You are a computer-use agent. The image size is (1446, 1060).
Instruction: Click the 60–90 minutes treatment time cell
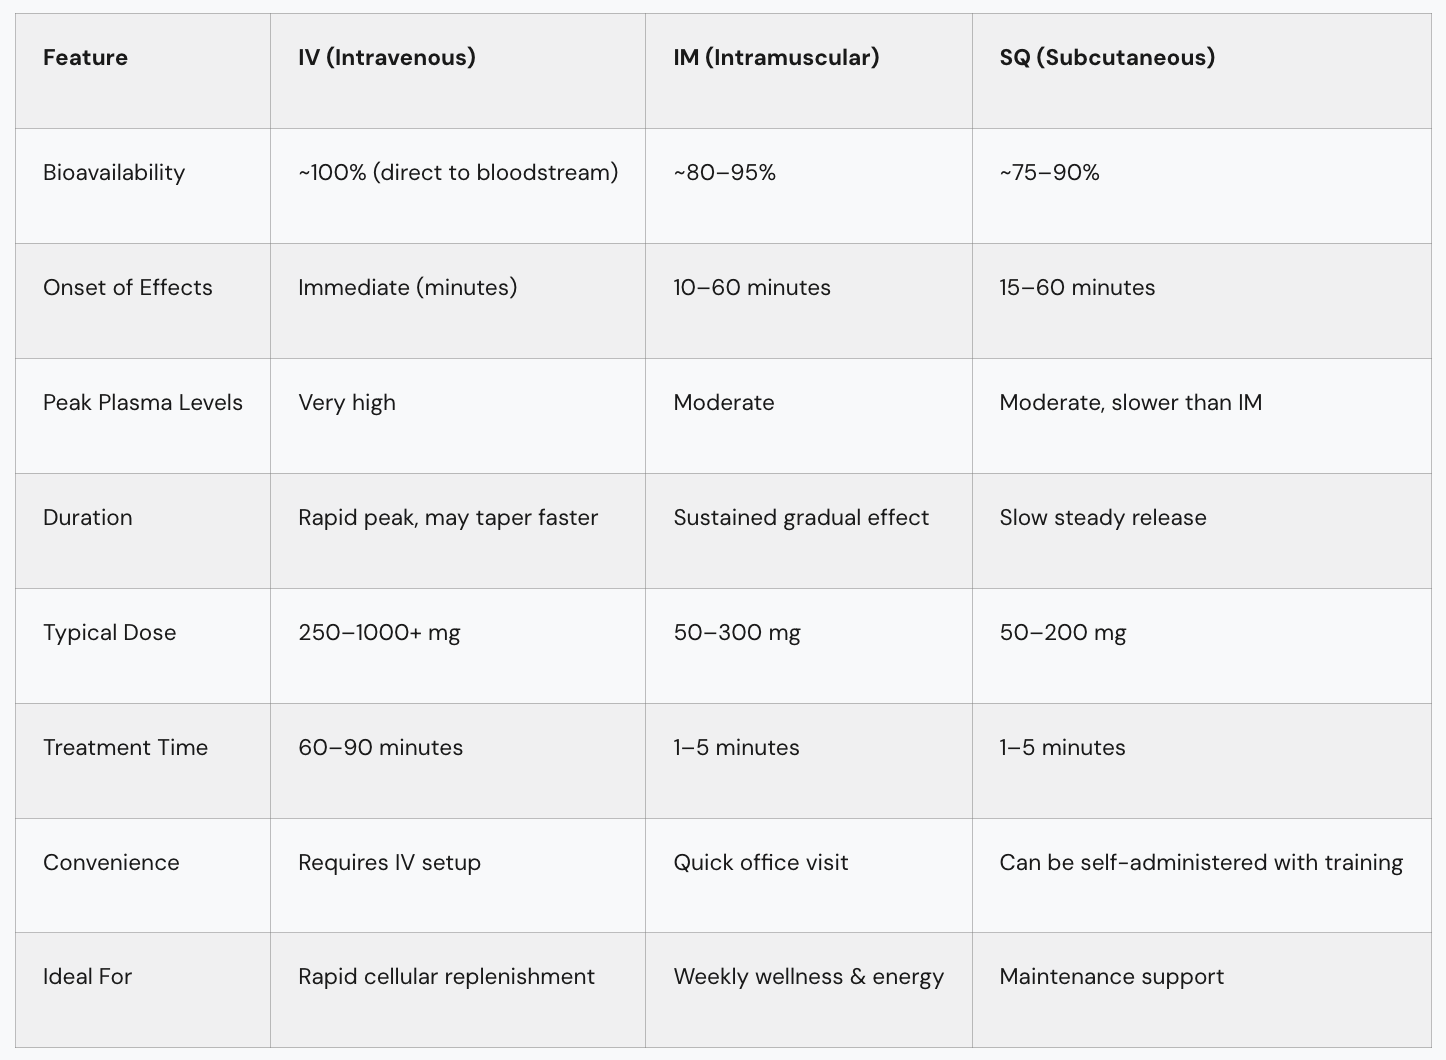point(380,748)
